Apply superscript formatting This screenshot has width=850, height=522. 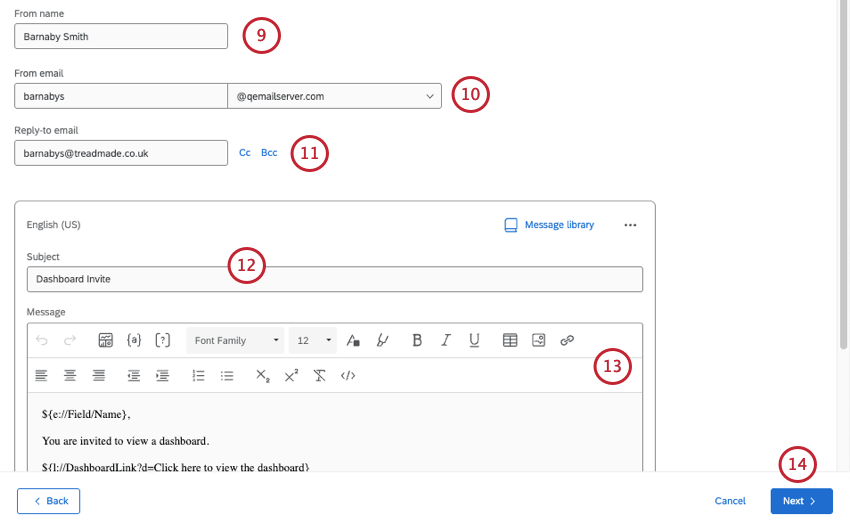click(291, 376)
